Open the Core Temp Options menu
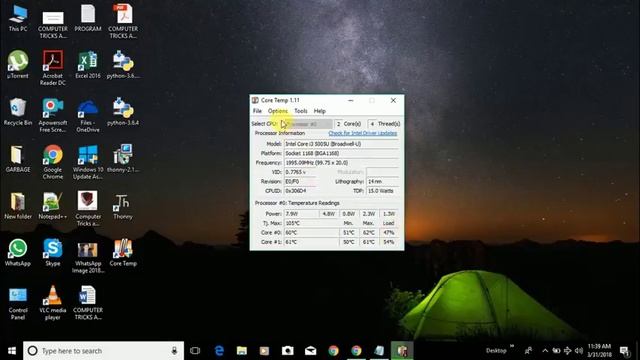The height and width of the screenshot is (360, 640). click(278, 111)
